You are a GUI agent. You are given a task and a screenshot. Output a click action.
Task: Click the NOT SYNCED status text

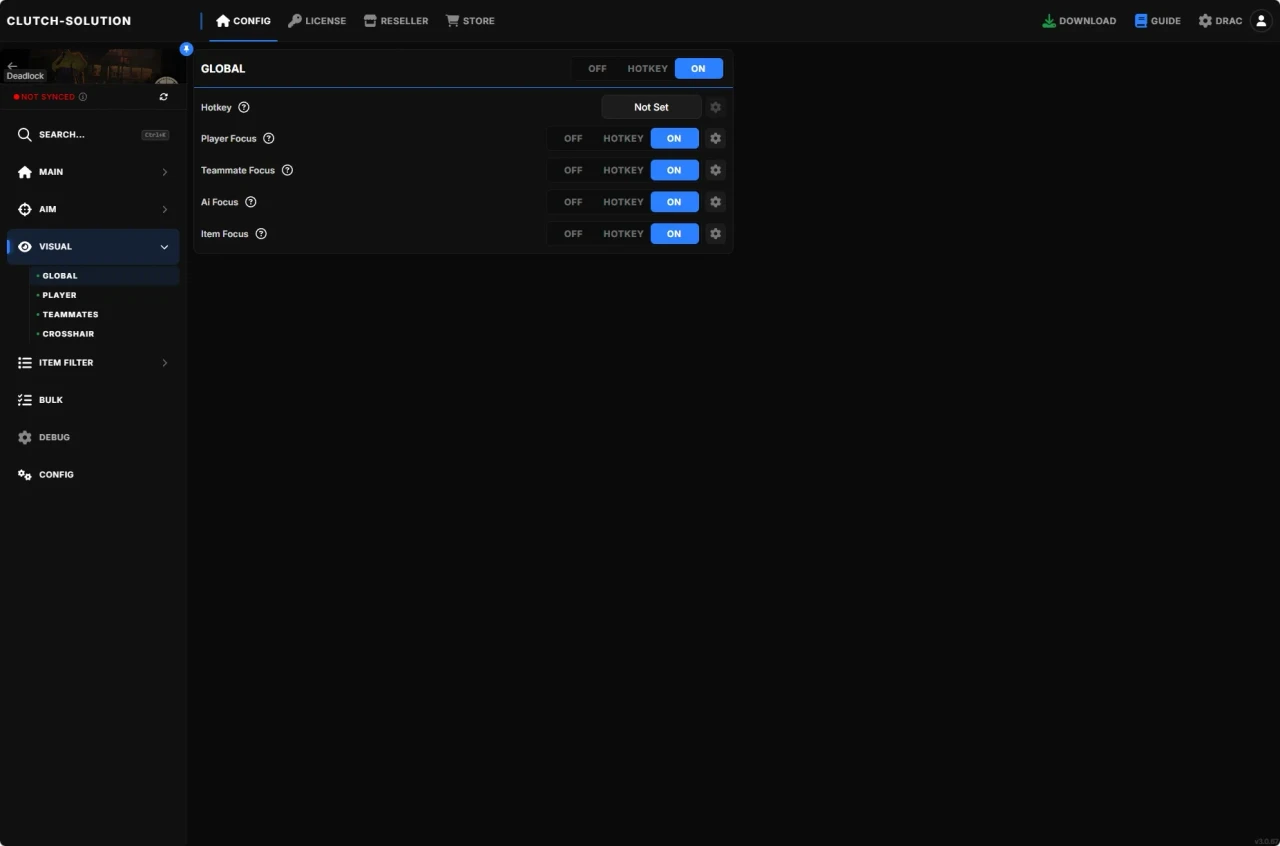[47, 97]
